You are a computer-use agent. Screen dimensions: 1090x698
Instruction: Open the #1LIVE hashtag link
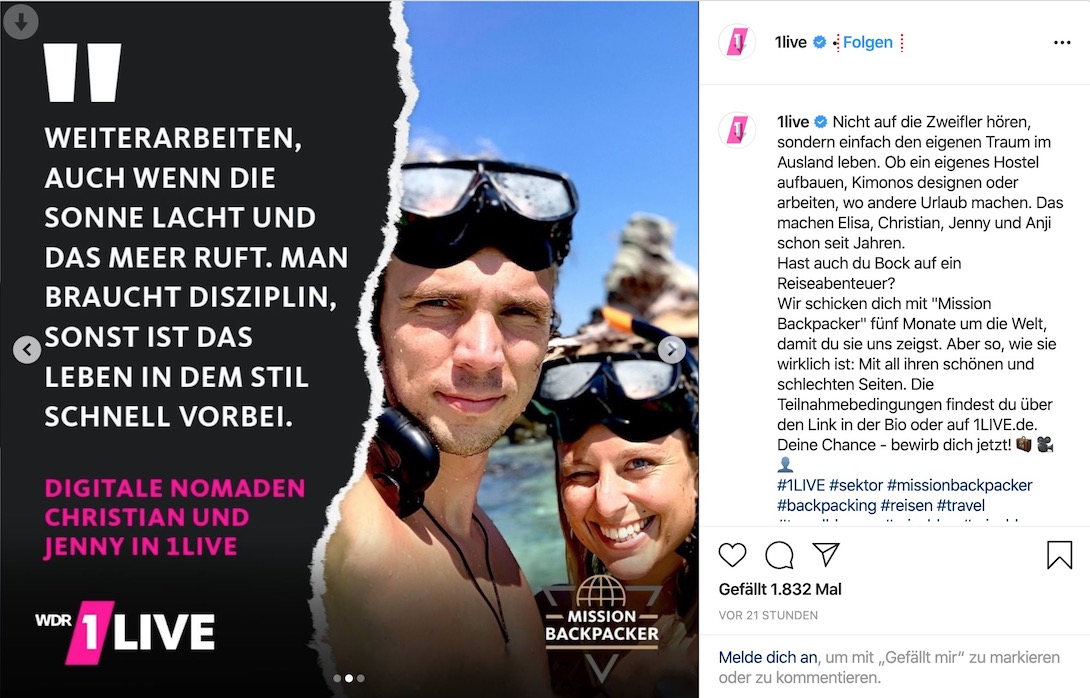click(x=801, y=485)
